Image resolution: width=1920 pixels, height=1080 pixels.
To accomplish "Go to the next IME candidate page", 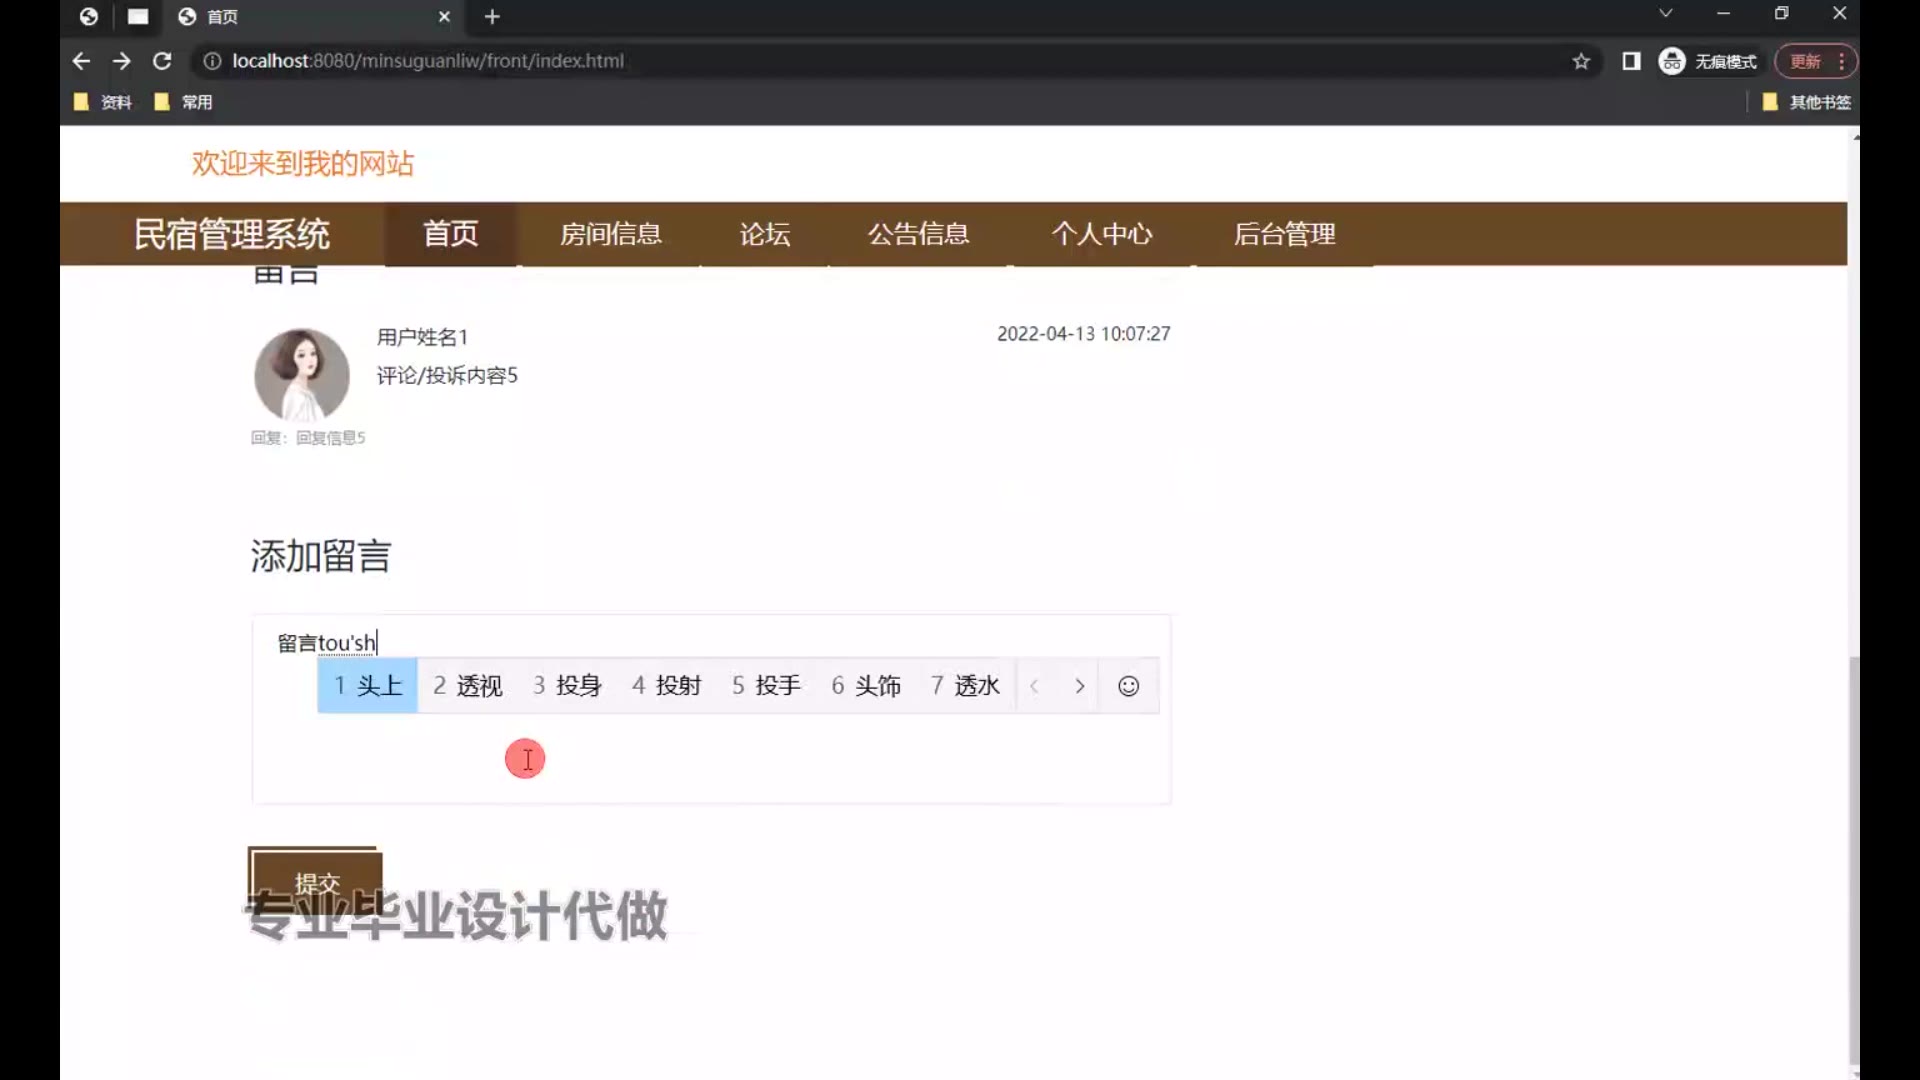I will [x=1079, y=686].
